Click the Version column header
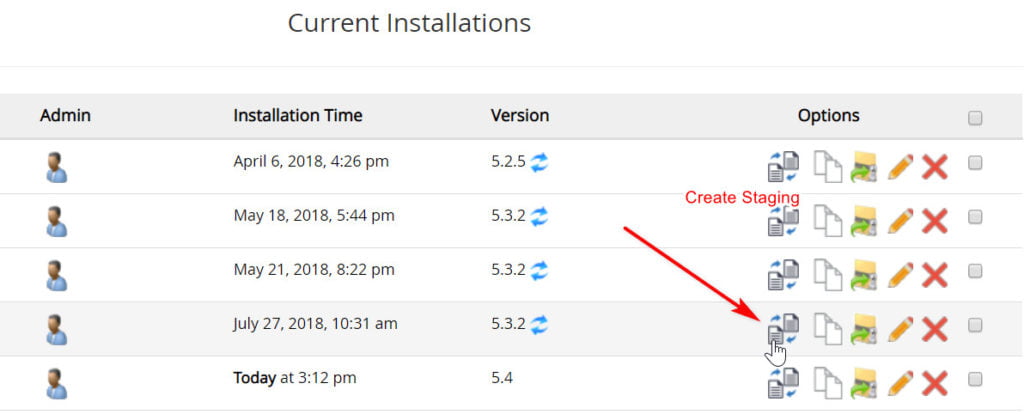Viewport: 1024px width, 414px height. [520, 116]
